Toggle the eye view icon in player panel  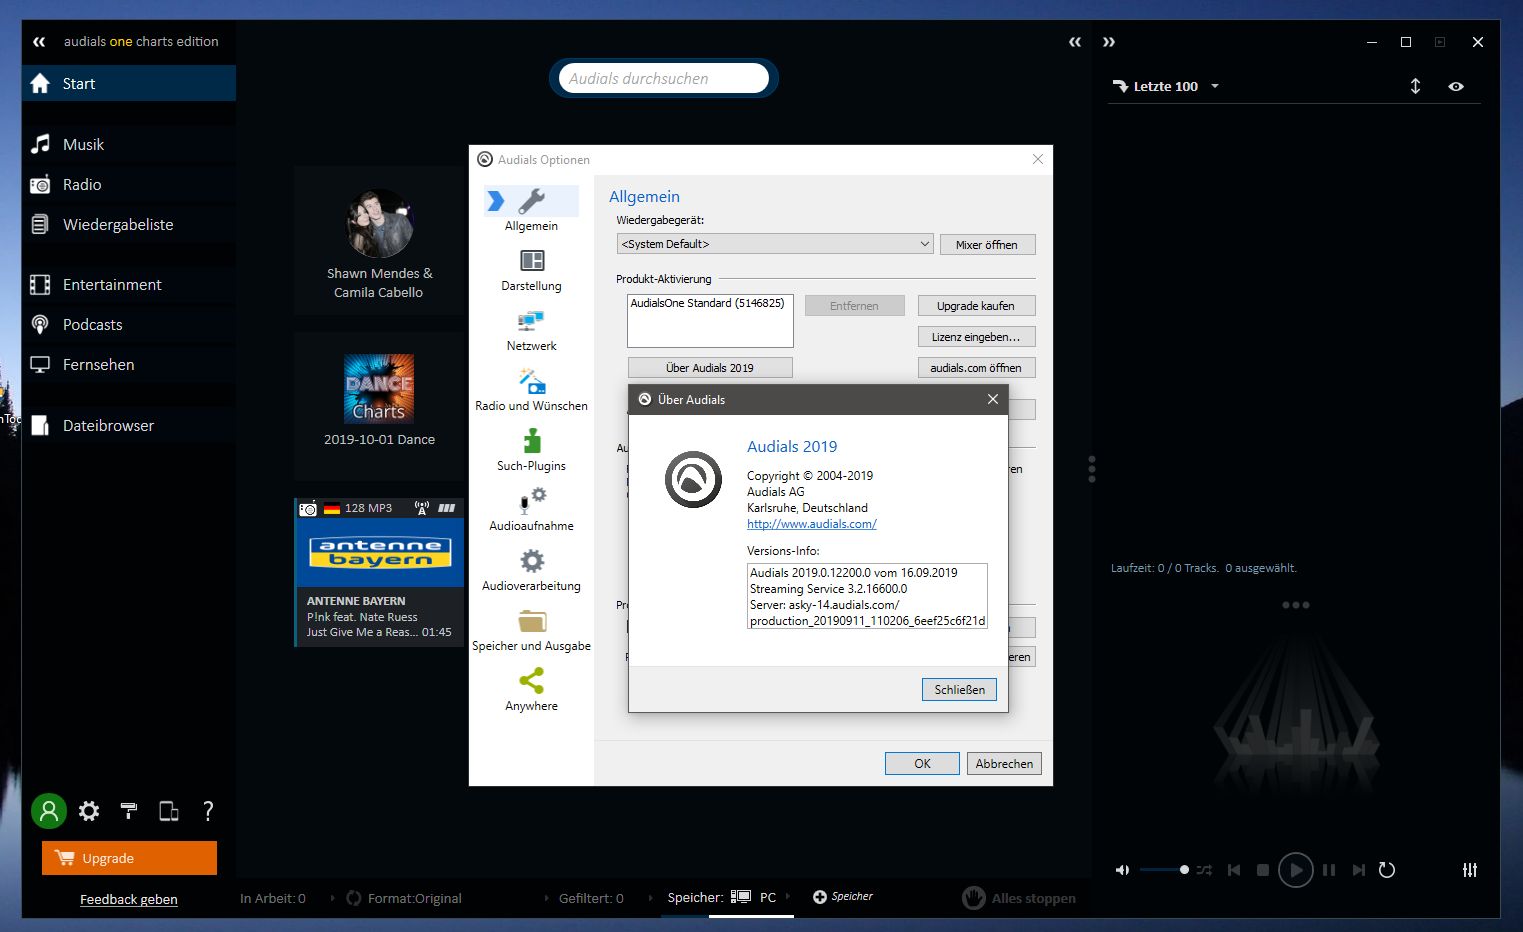pos(1456,86)
